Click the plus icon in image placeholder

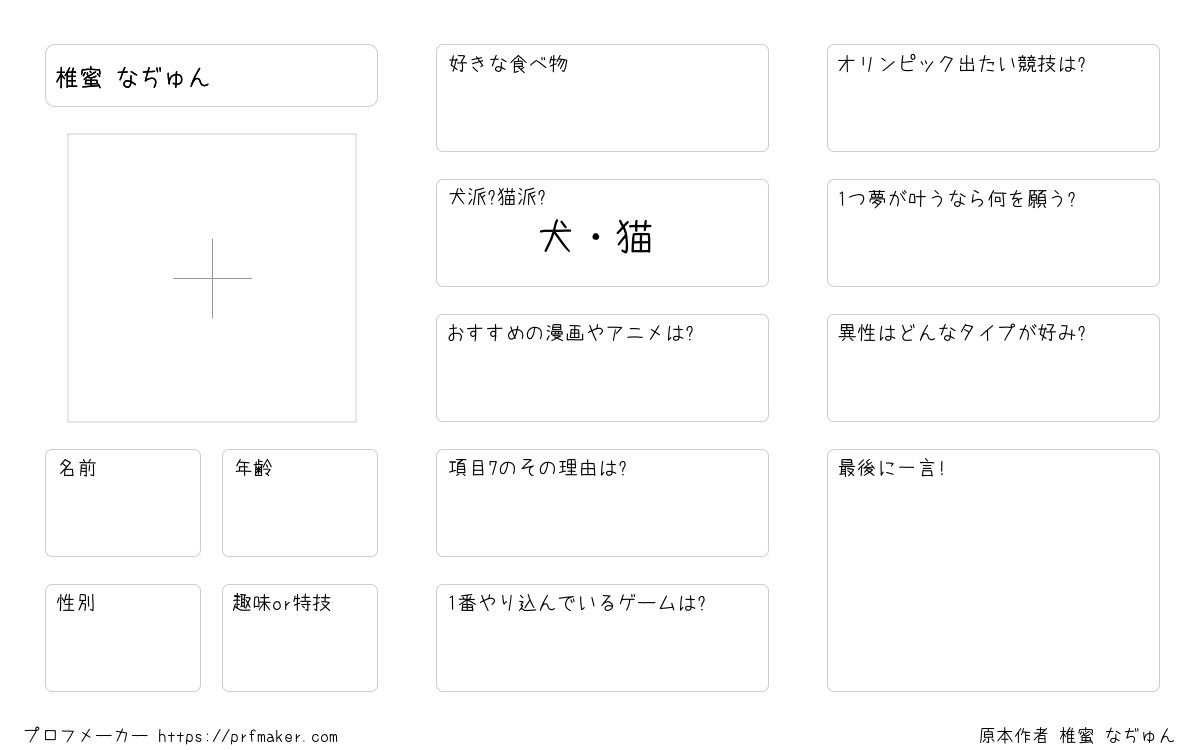click(x=212, y=278)
